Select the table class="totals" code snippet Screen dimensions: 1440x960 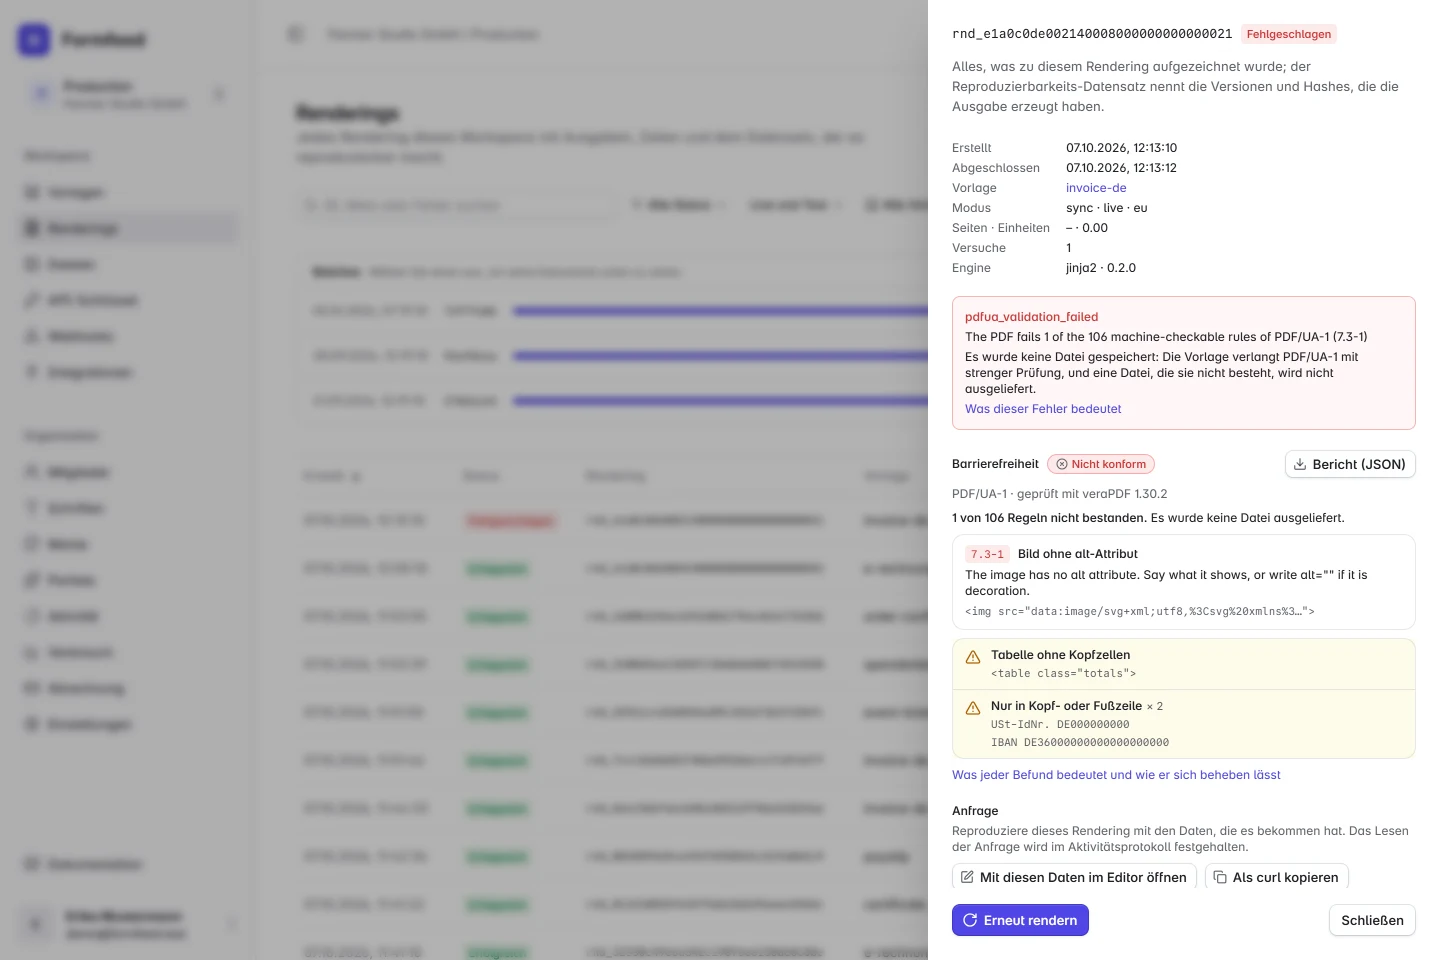1063,674
